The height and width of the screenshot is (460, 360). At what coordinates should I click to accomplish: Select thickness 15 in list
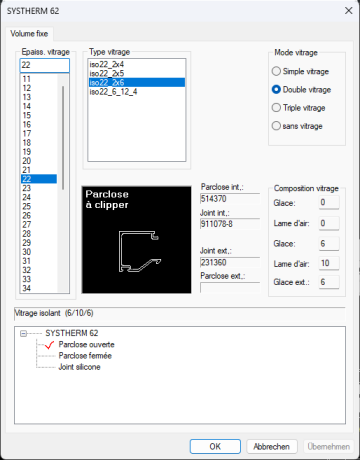point(39,115)
